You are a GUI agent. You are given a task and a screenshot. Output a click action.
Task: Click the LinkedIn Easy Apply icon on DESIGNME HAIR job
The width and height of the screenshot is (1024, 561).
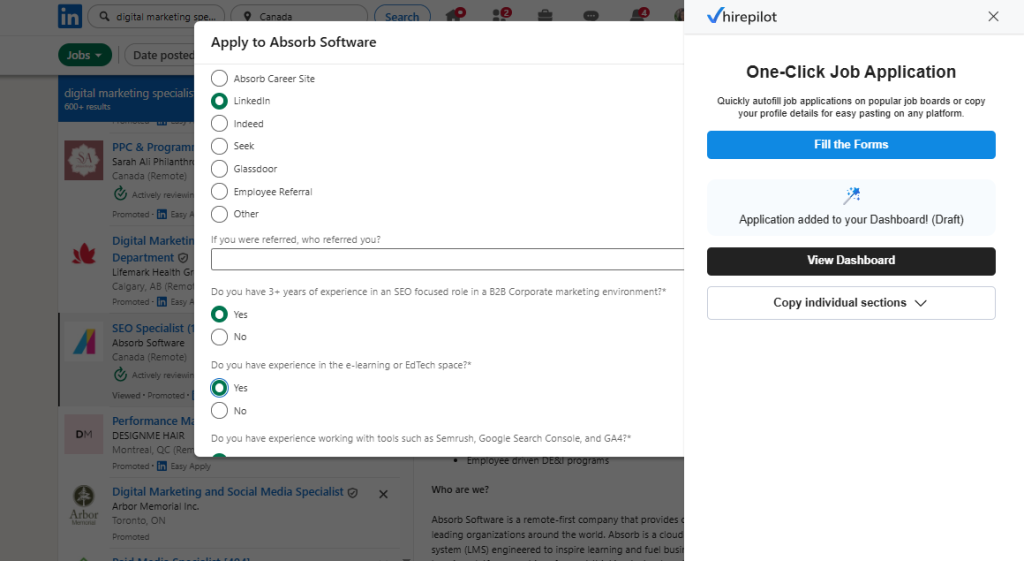click(161, 466)
